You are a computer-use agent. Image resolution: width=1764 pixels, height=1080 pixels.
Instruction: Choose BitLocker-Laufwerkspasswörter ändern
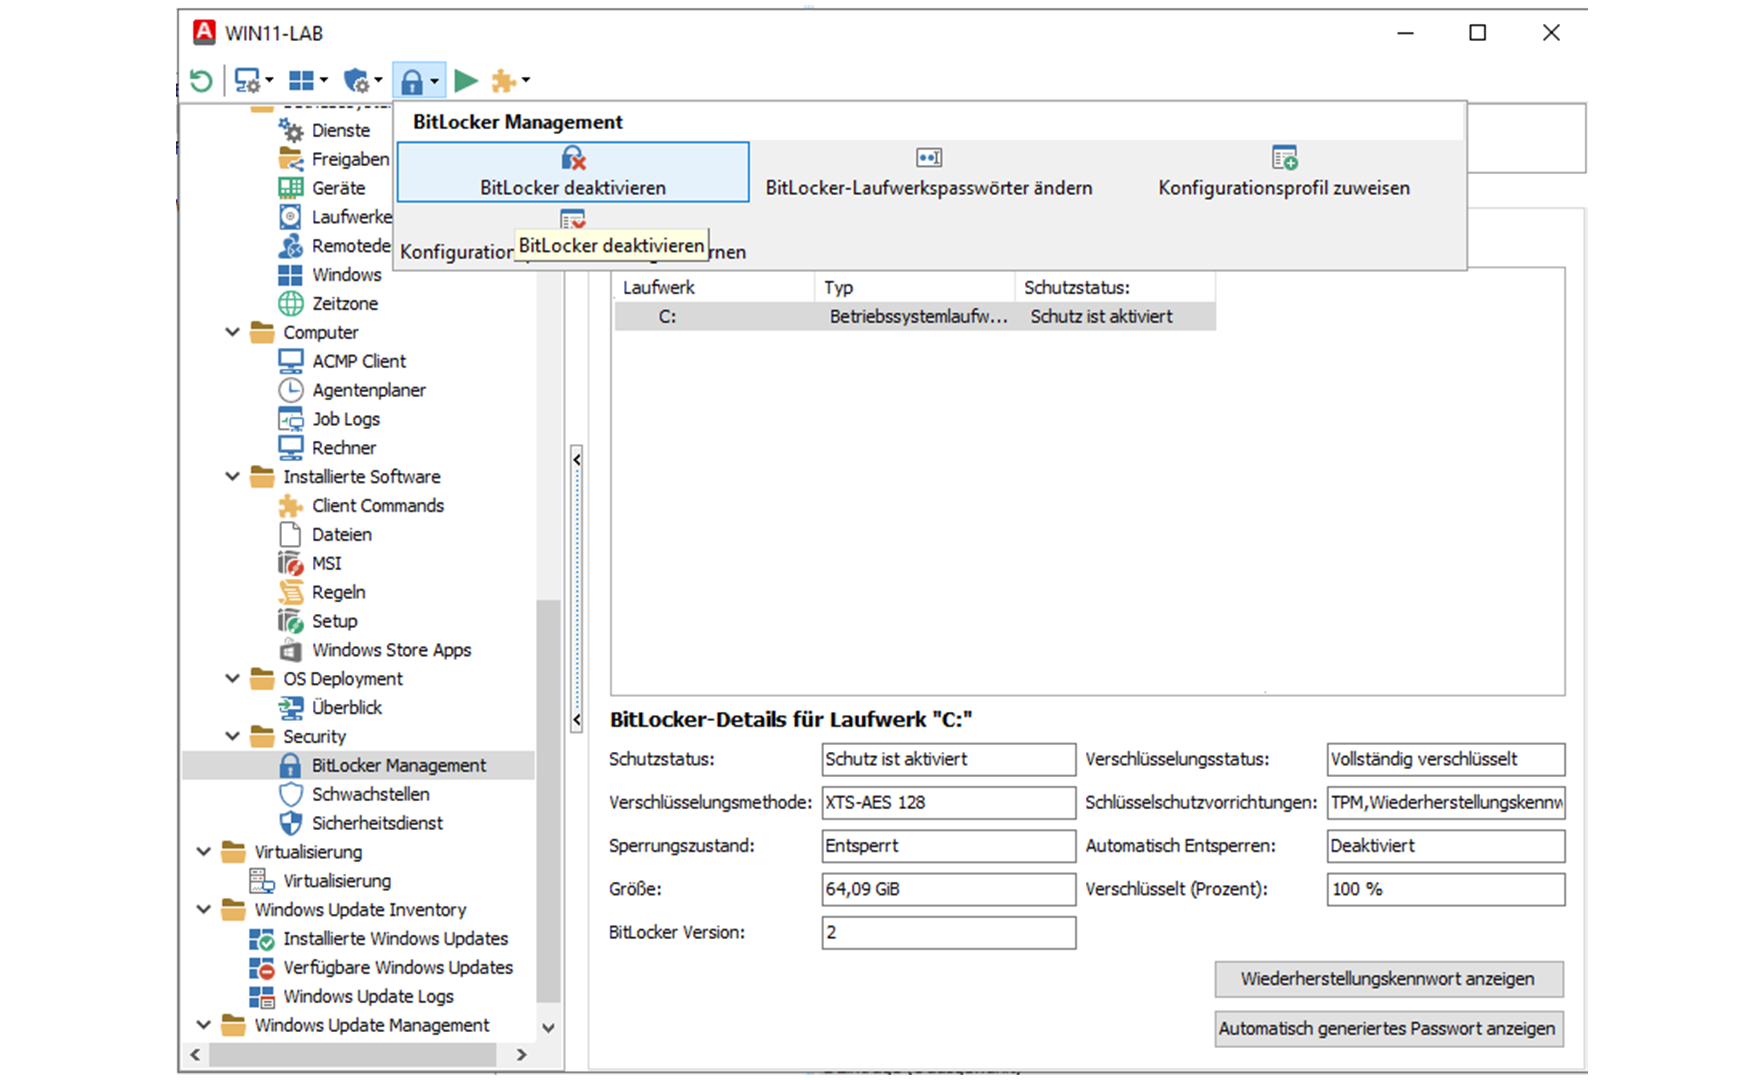coord(929,172)
